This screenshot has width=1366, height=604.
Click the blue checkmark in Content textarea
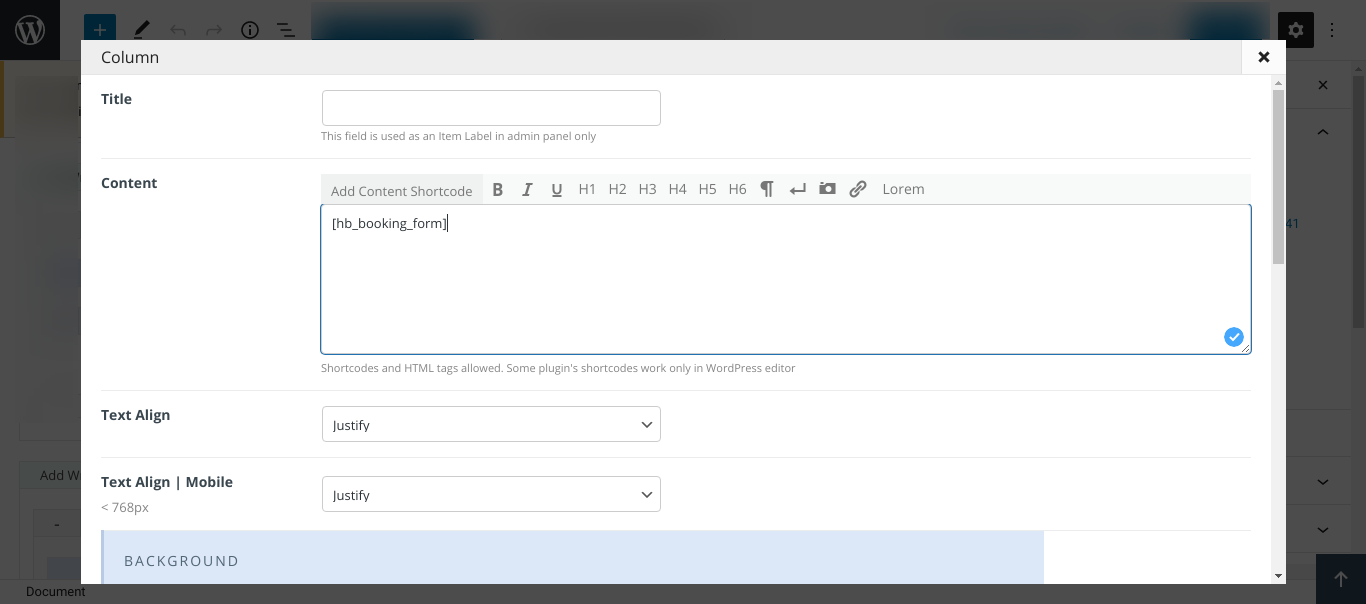(1234, 337)
